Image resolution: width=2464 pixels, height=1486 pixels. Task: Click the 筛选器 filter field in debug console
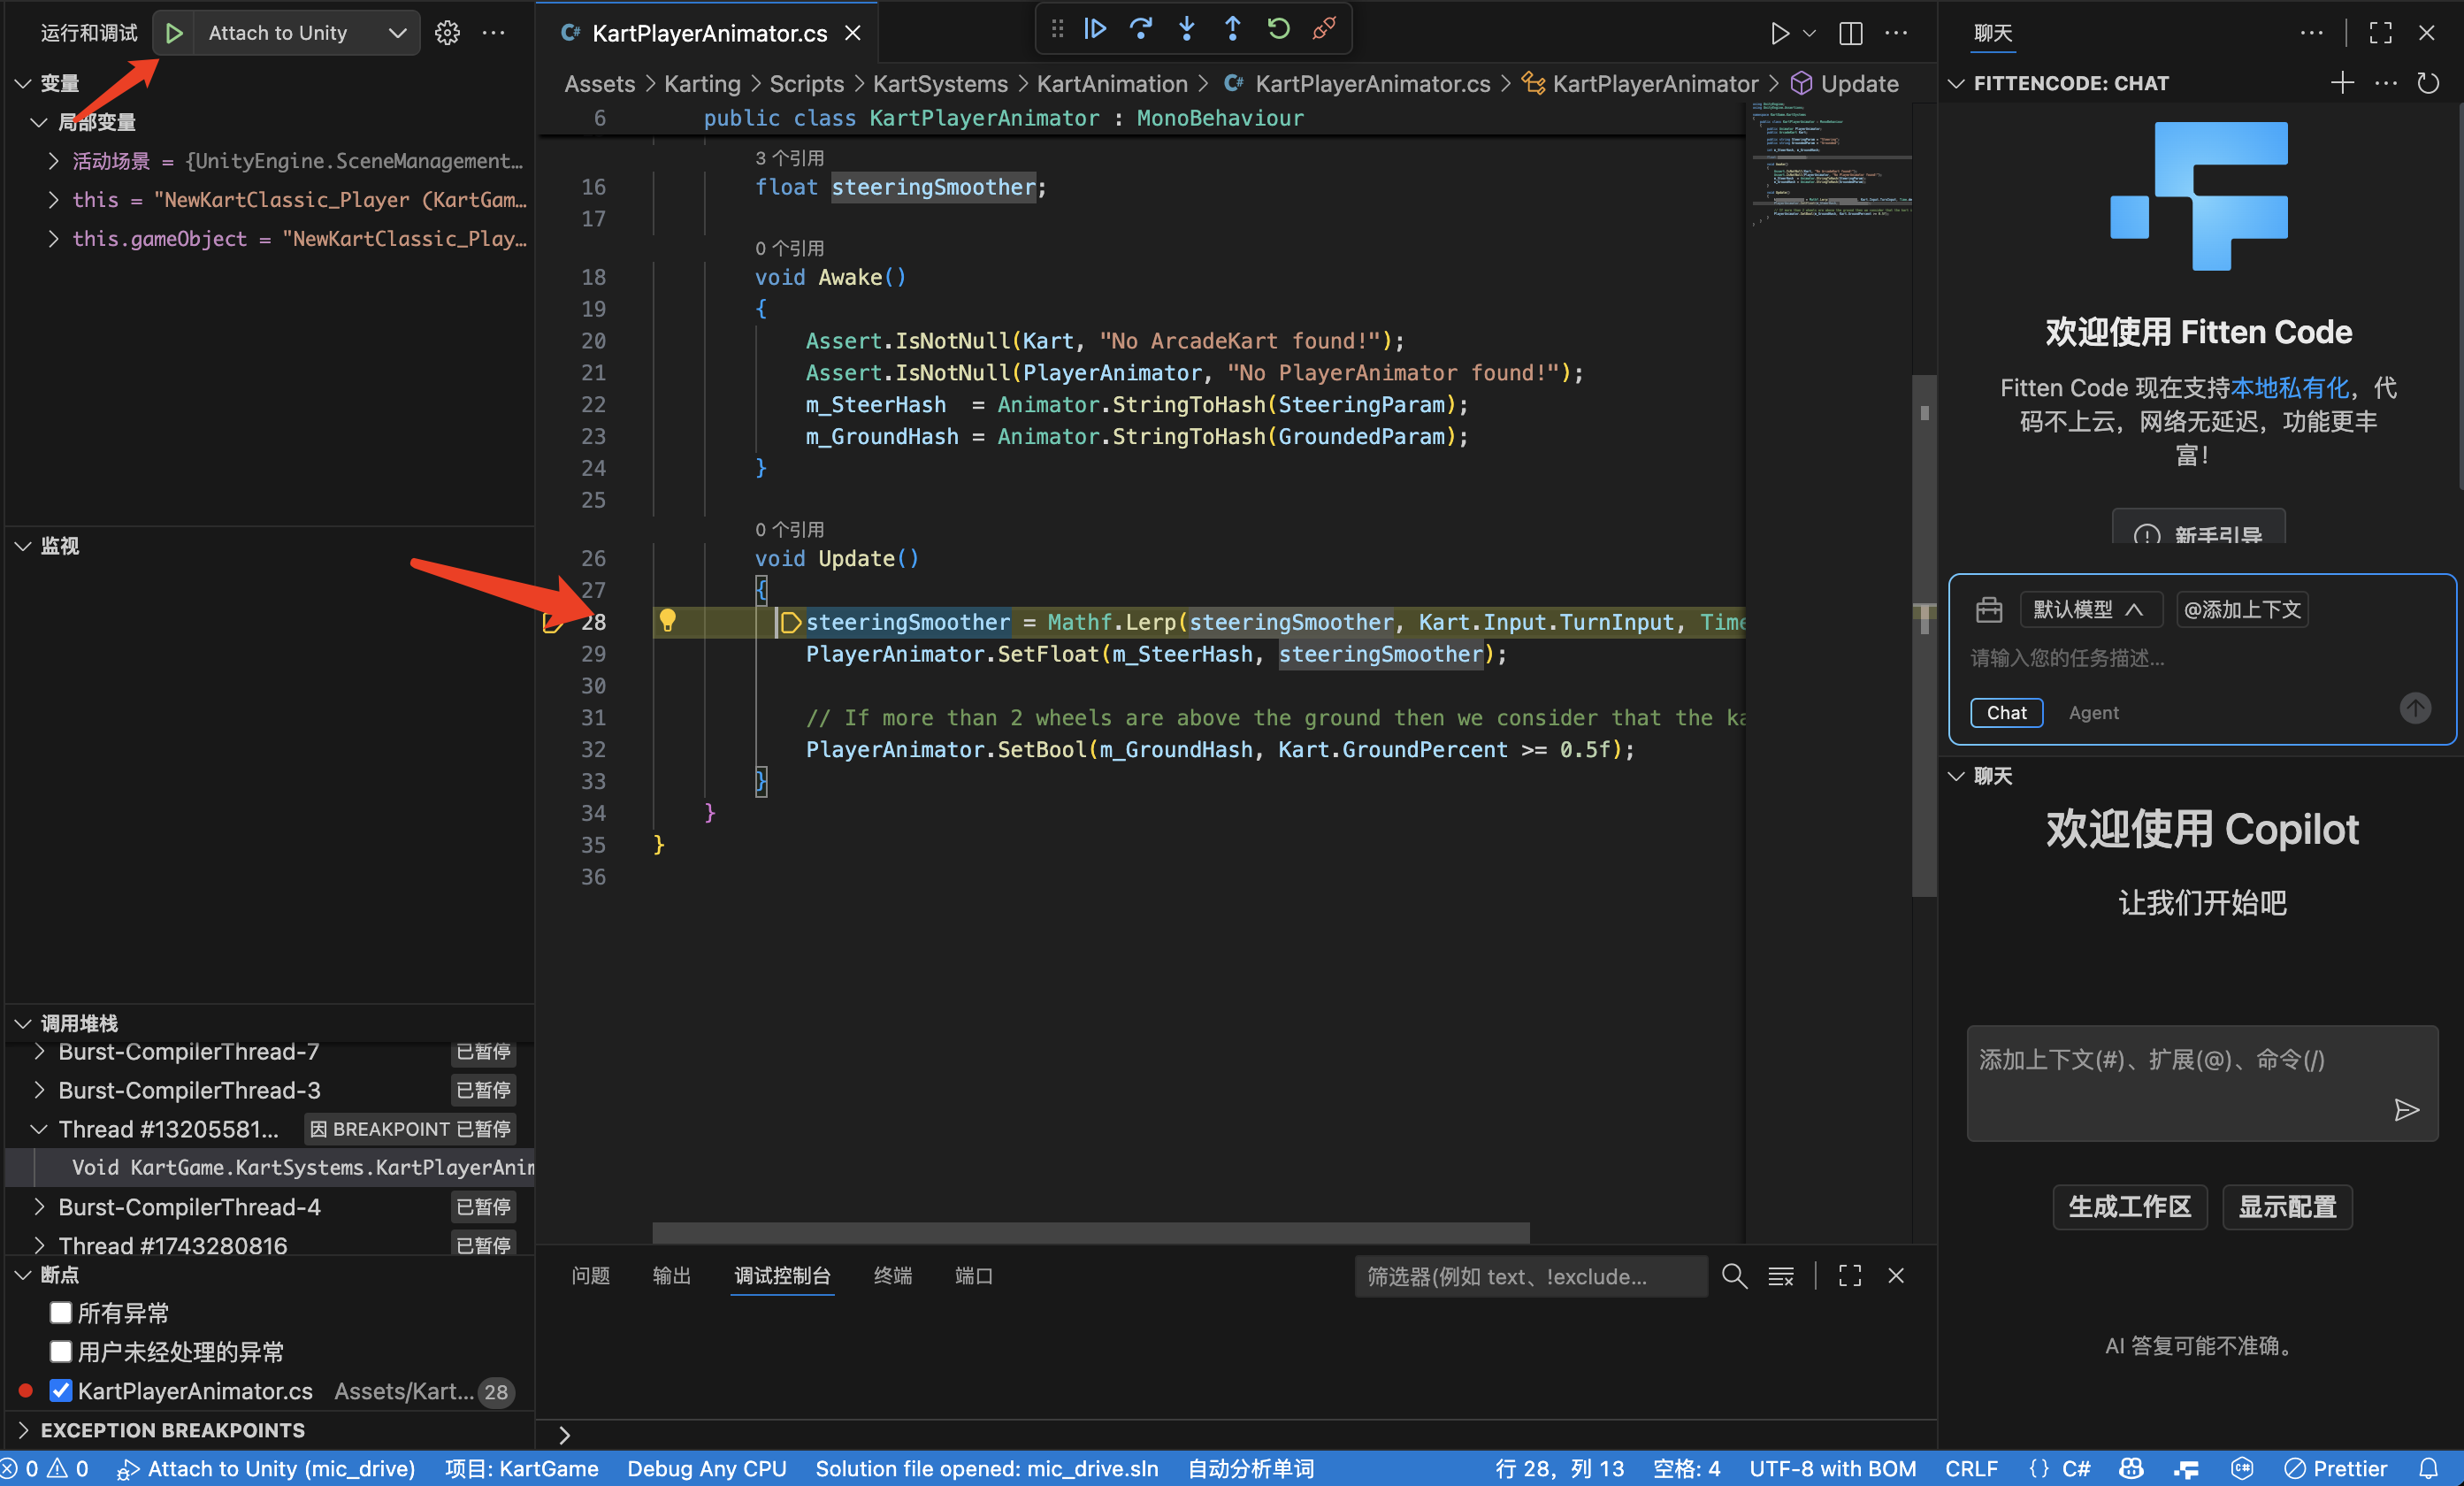(1530, 1276)
